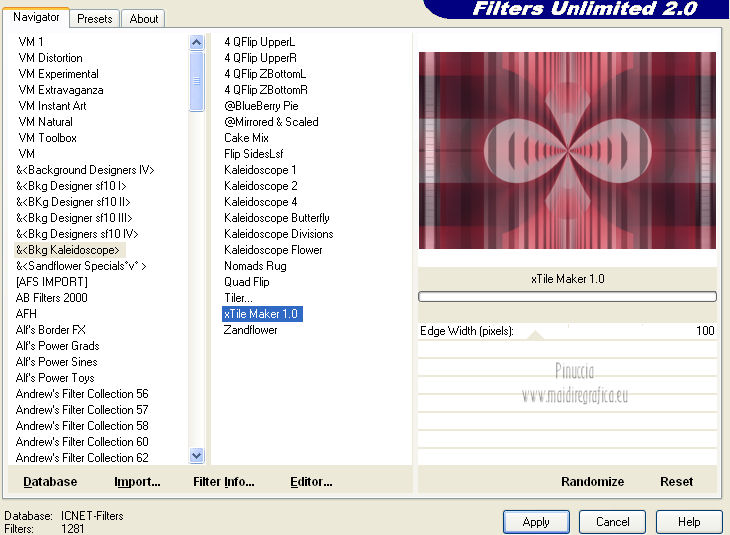Viewport: 730px width, 535px height.
Task: Select &<Bkg Designer sf10 I> category
Action: pos(71,186)
